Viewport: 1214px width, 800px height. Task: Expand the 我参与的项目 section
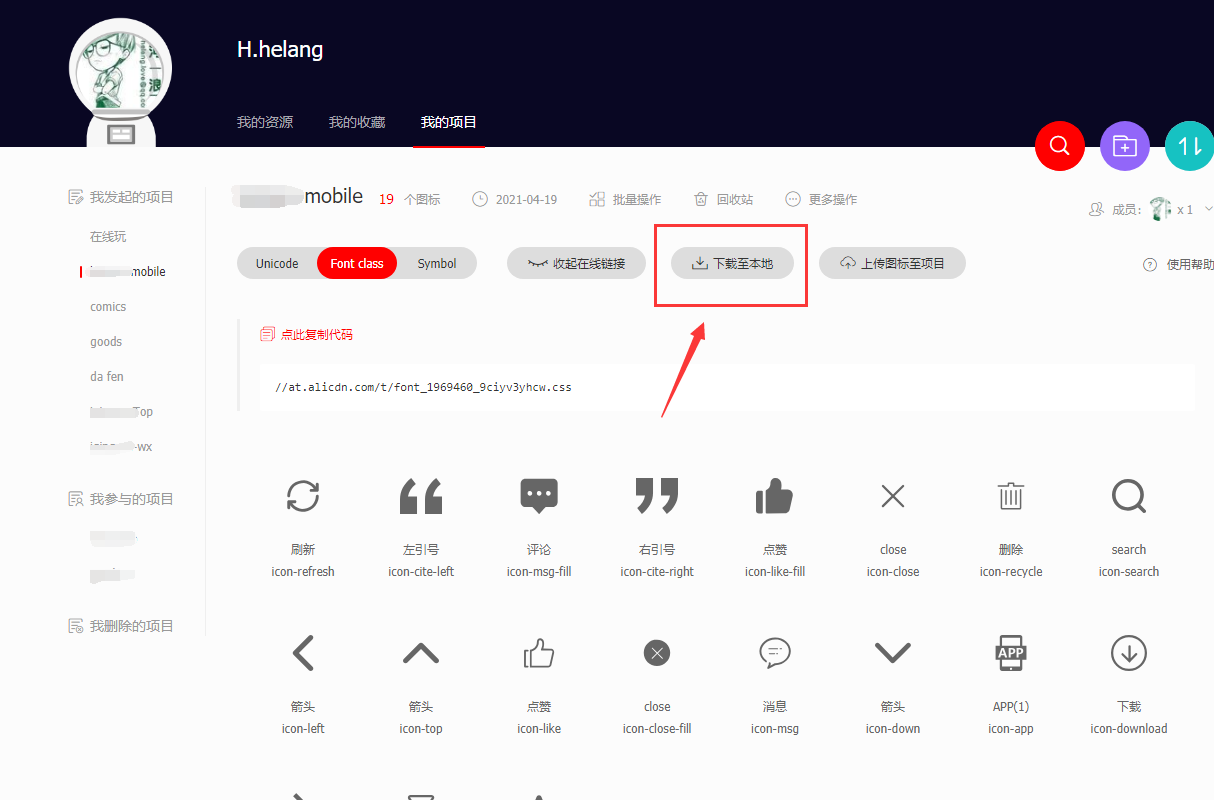pyautogui.click(x=122, y=498)
